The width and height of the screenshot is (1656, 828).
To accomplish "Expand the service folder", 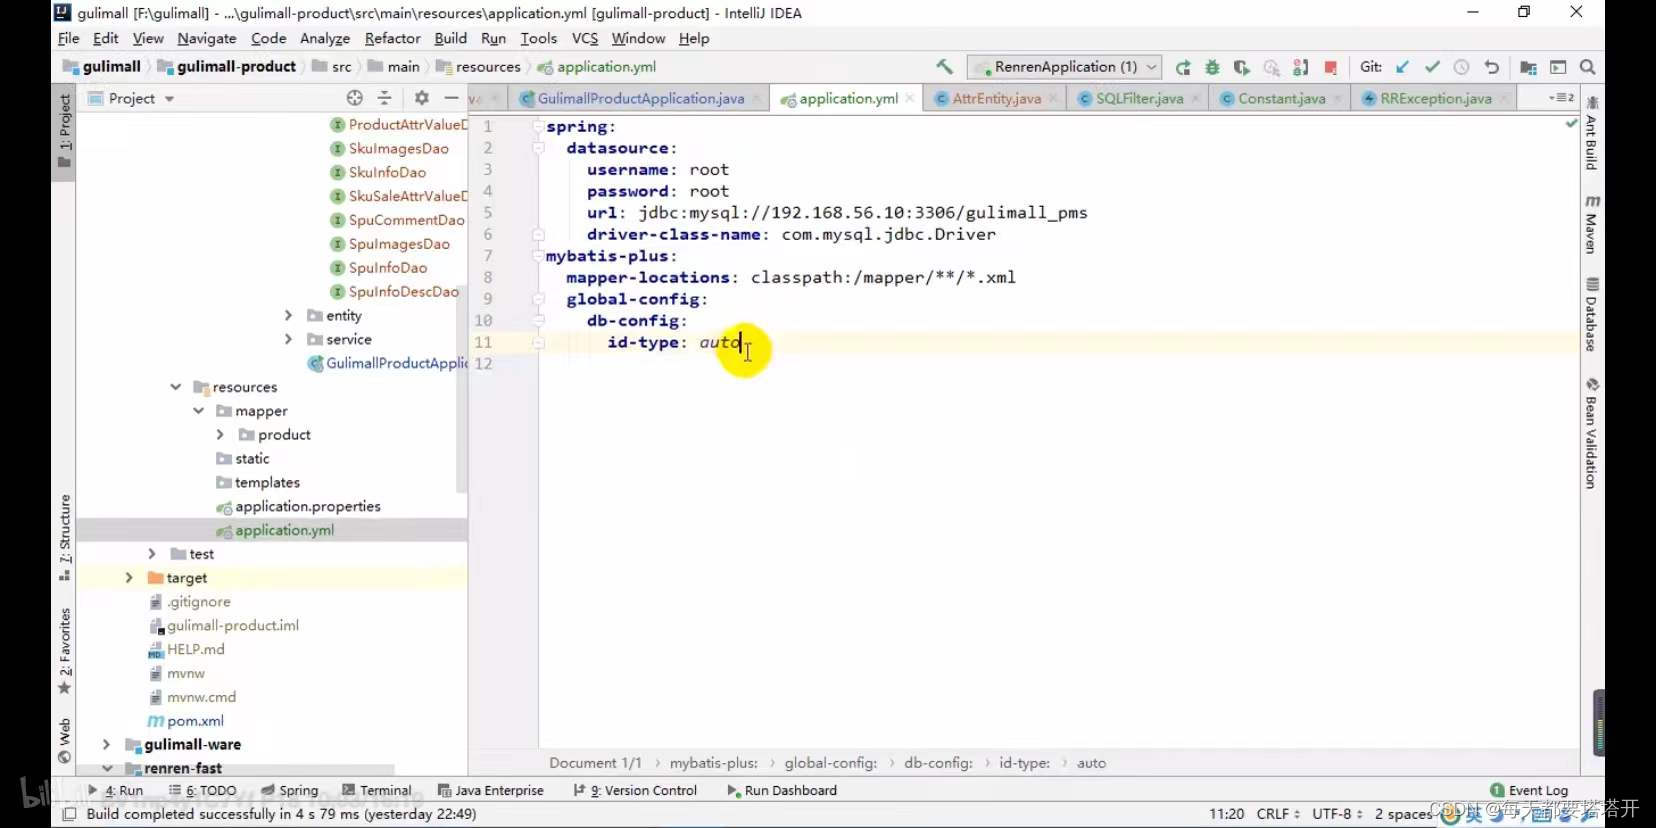I will (288, 339).
